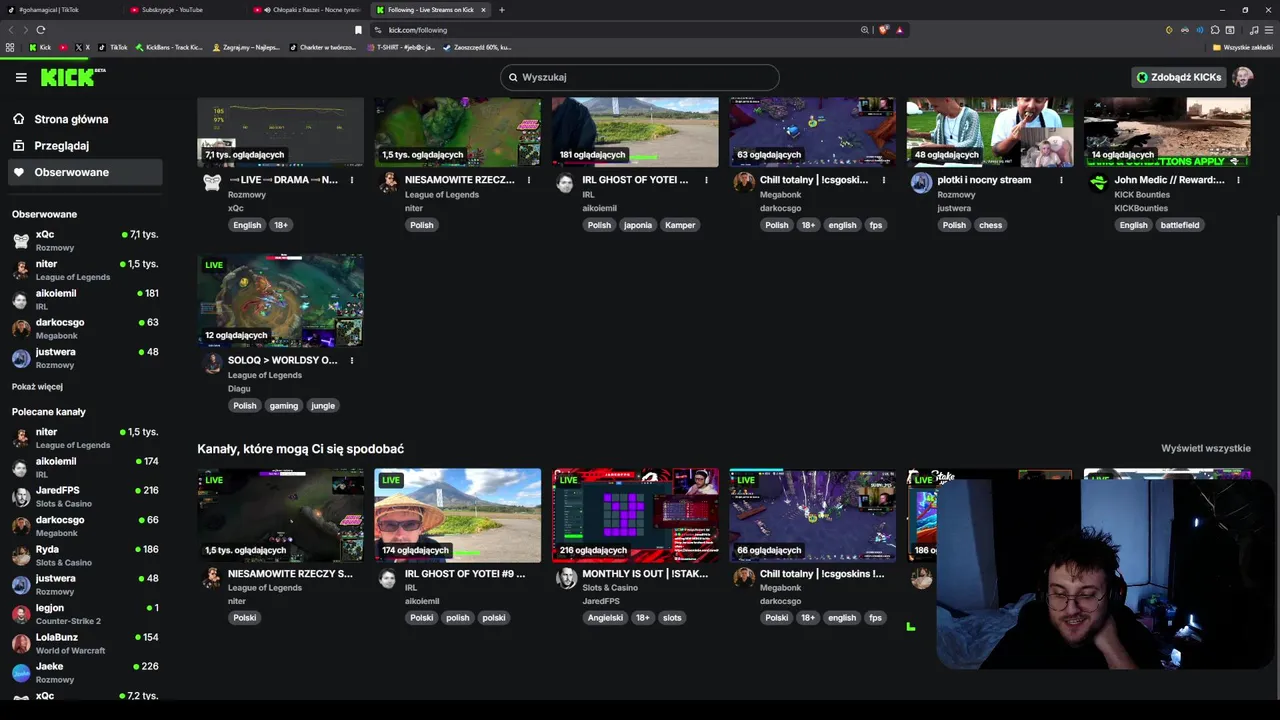
Task: Open the apps grid icon in bookmarks bar
Action: pyautogui.click(x=11, y=47)
